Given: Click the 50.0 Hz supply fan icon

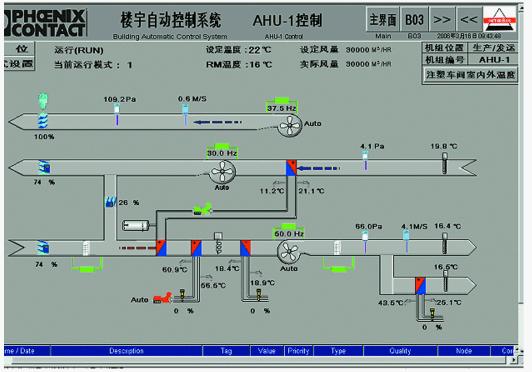Looking at the screenshot, I should [289, 252].
